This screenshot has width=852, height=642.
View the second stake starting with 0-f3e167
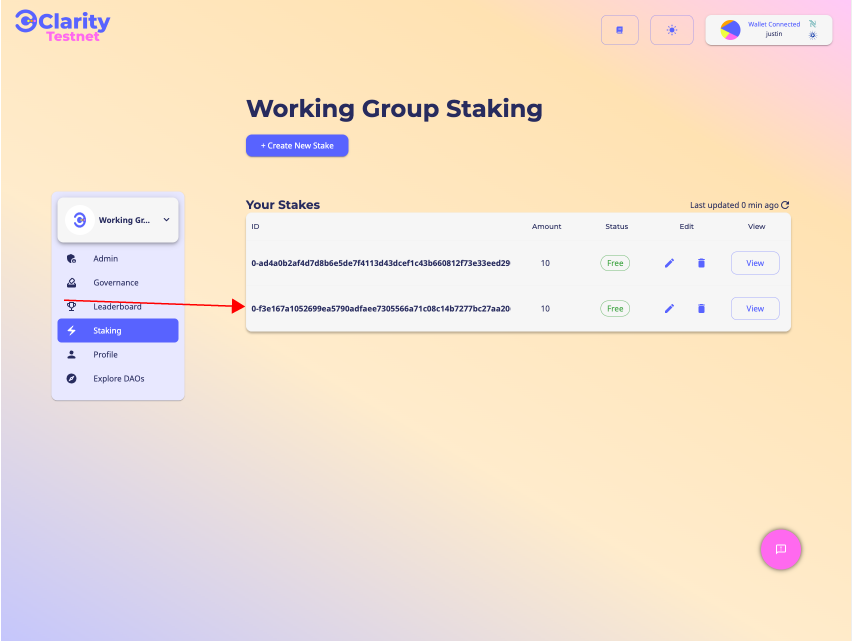[755, 309]
